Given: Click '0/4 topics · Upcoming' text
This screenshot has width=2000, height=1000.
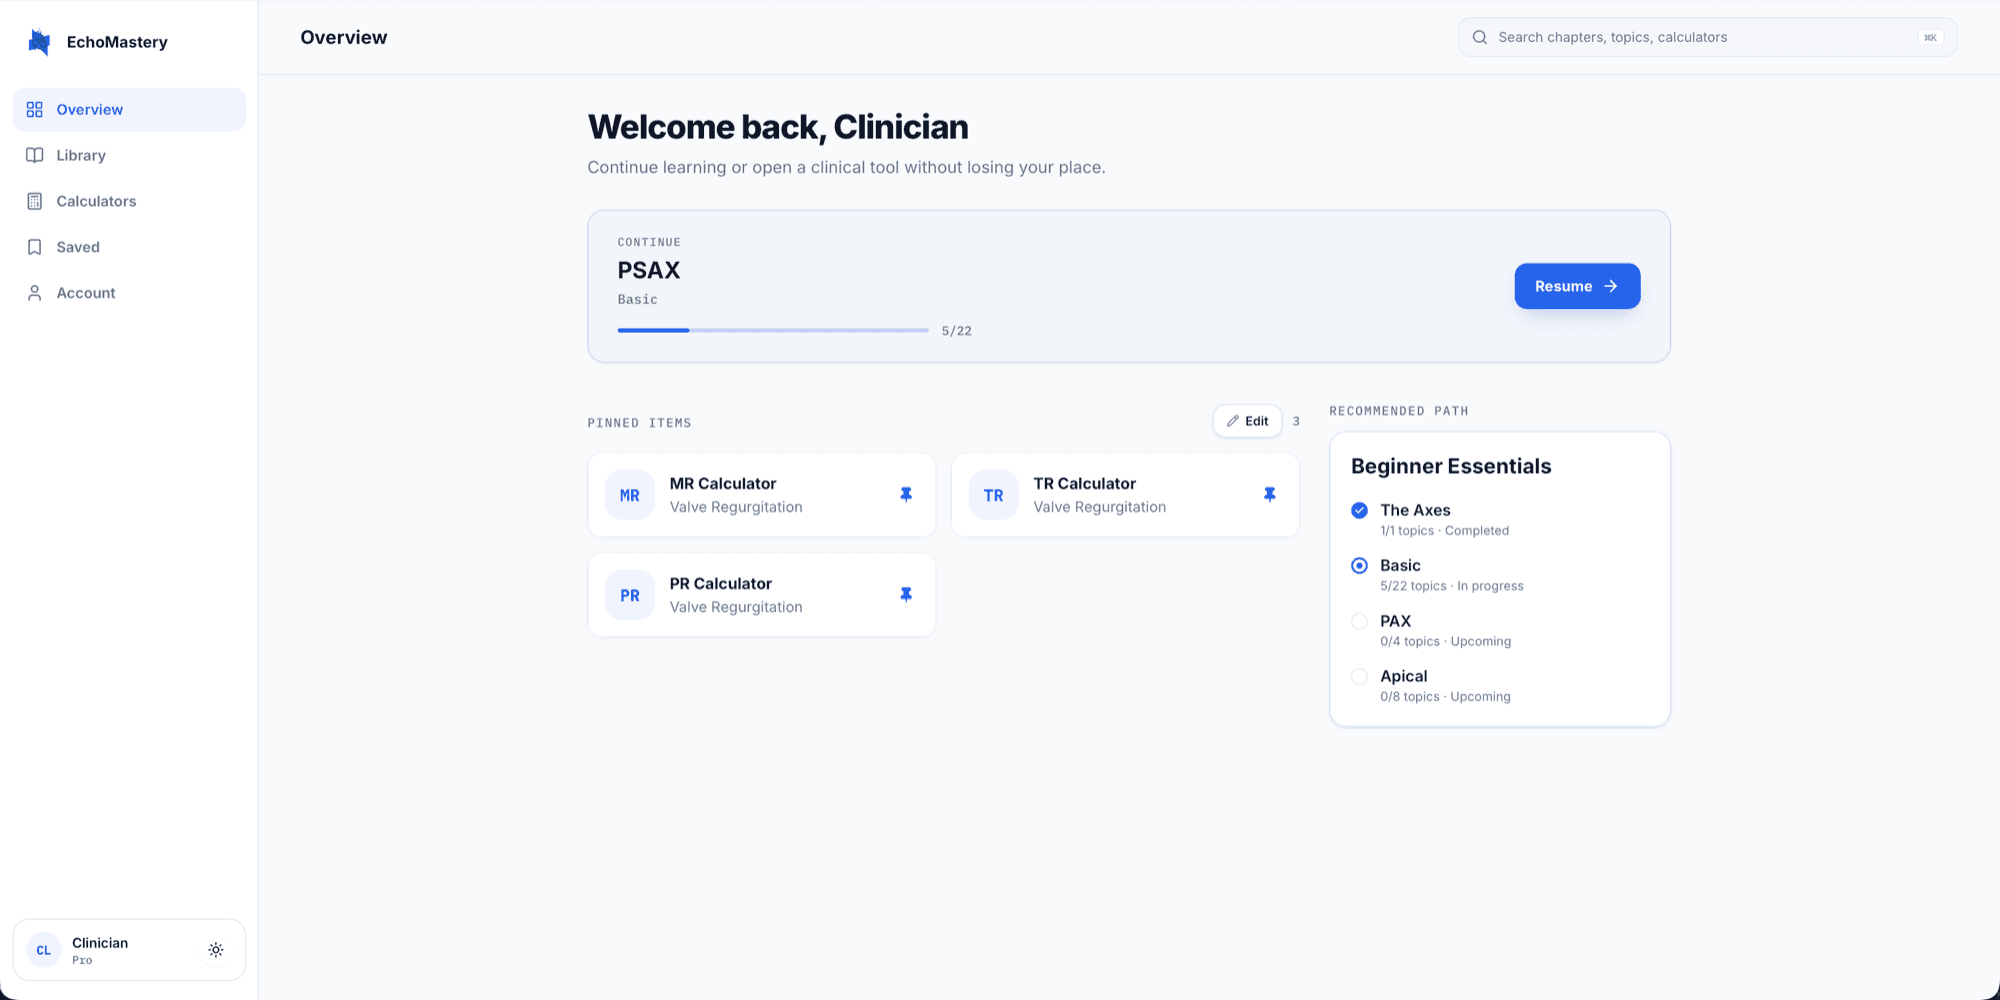Looking at the screenshot, I should [x=1446, y=642].
